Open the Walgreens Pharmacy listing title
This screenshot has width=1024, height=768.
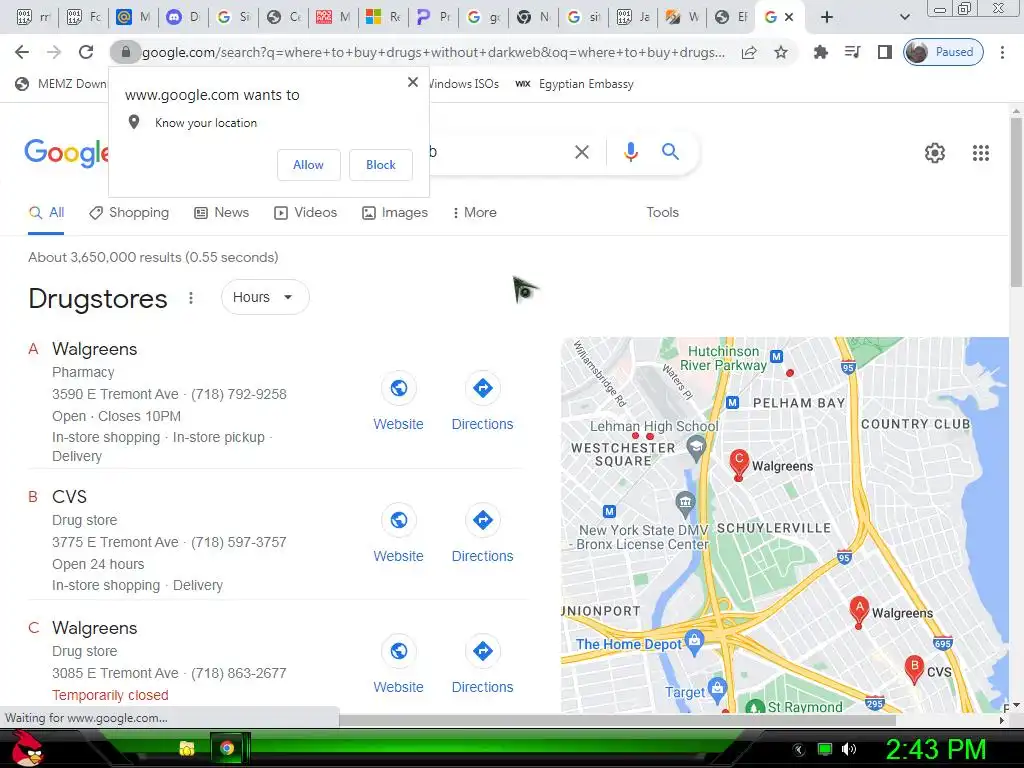(95, 349)
